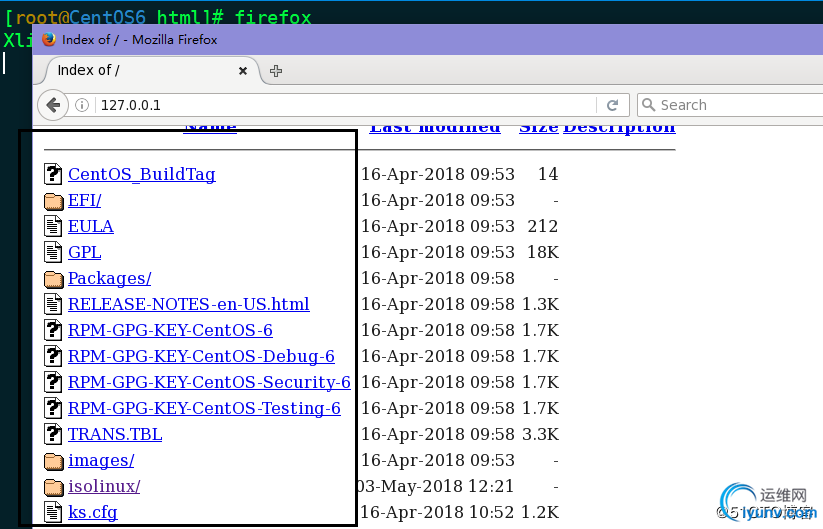Click the folder icon beside images/

pyautogui.click(x=54, y=461)
